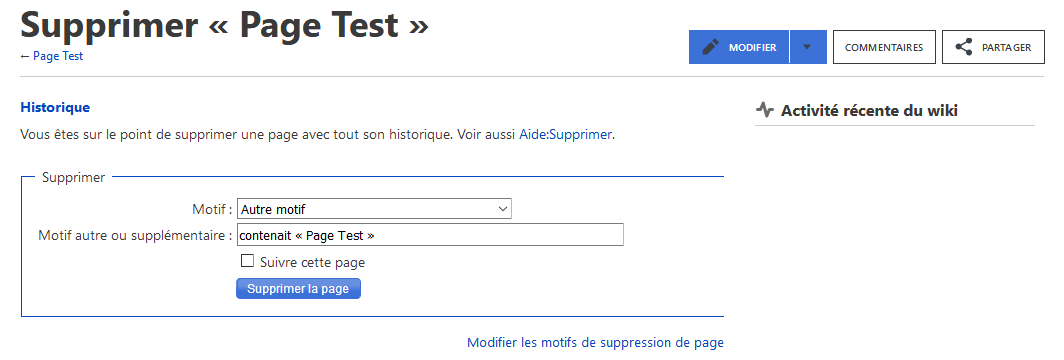The height and width of the screenshot is (360, 1064).
Task: Open the Historique link
Action: (55, 107)
